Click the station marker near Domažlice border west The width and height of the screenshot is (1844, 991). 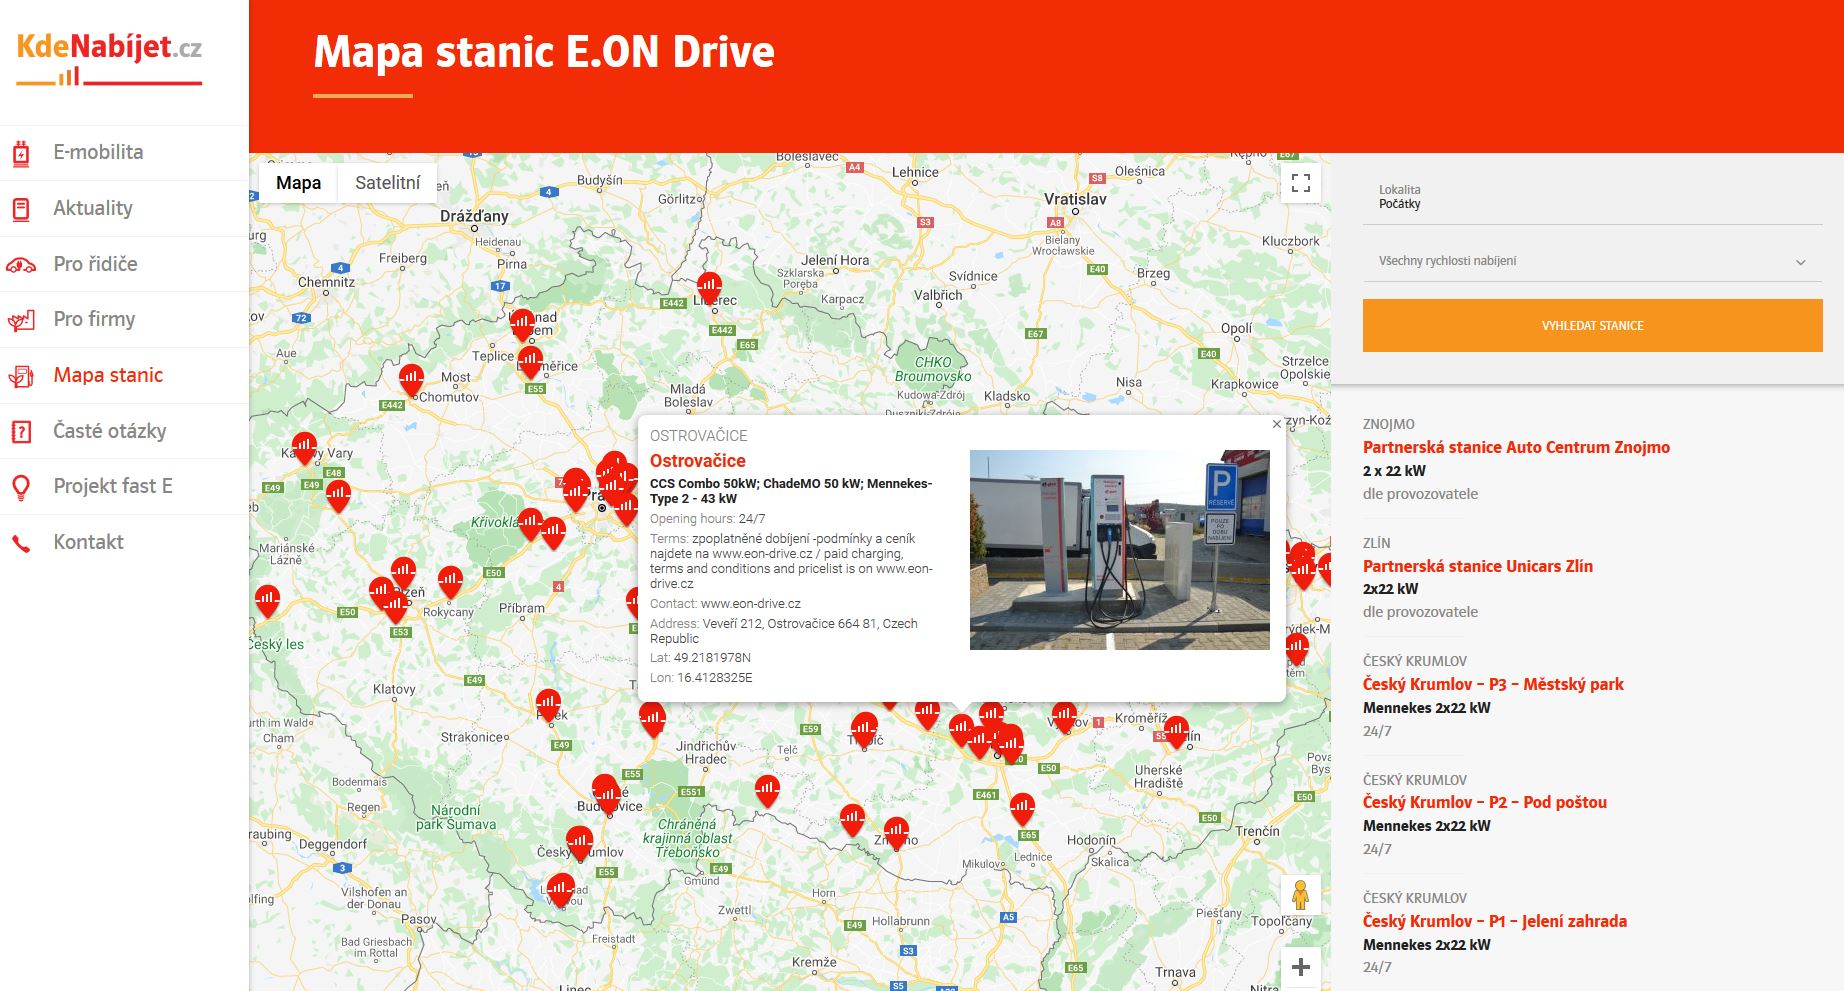pyautogui.click(x=267, y=602)
